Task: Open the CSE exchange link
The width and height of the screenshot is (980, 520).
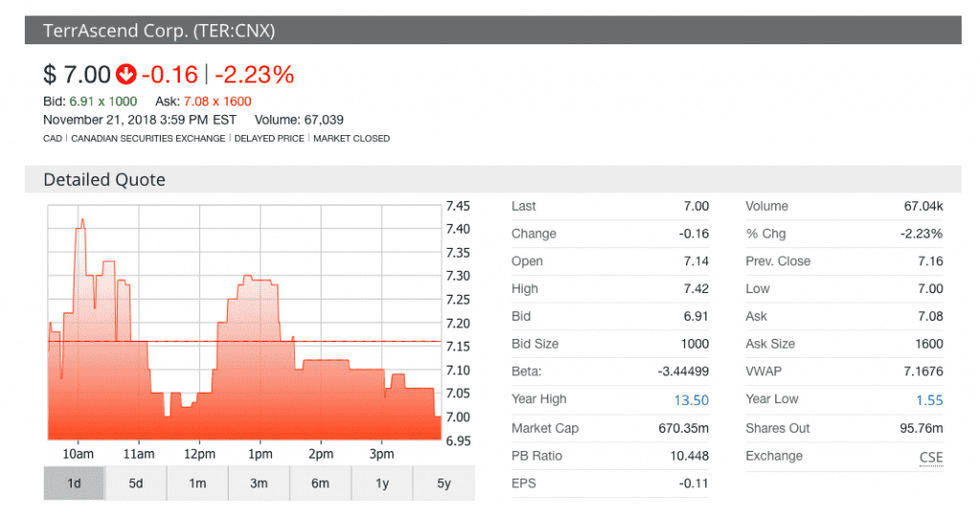Action: 930,456
